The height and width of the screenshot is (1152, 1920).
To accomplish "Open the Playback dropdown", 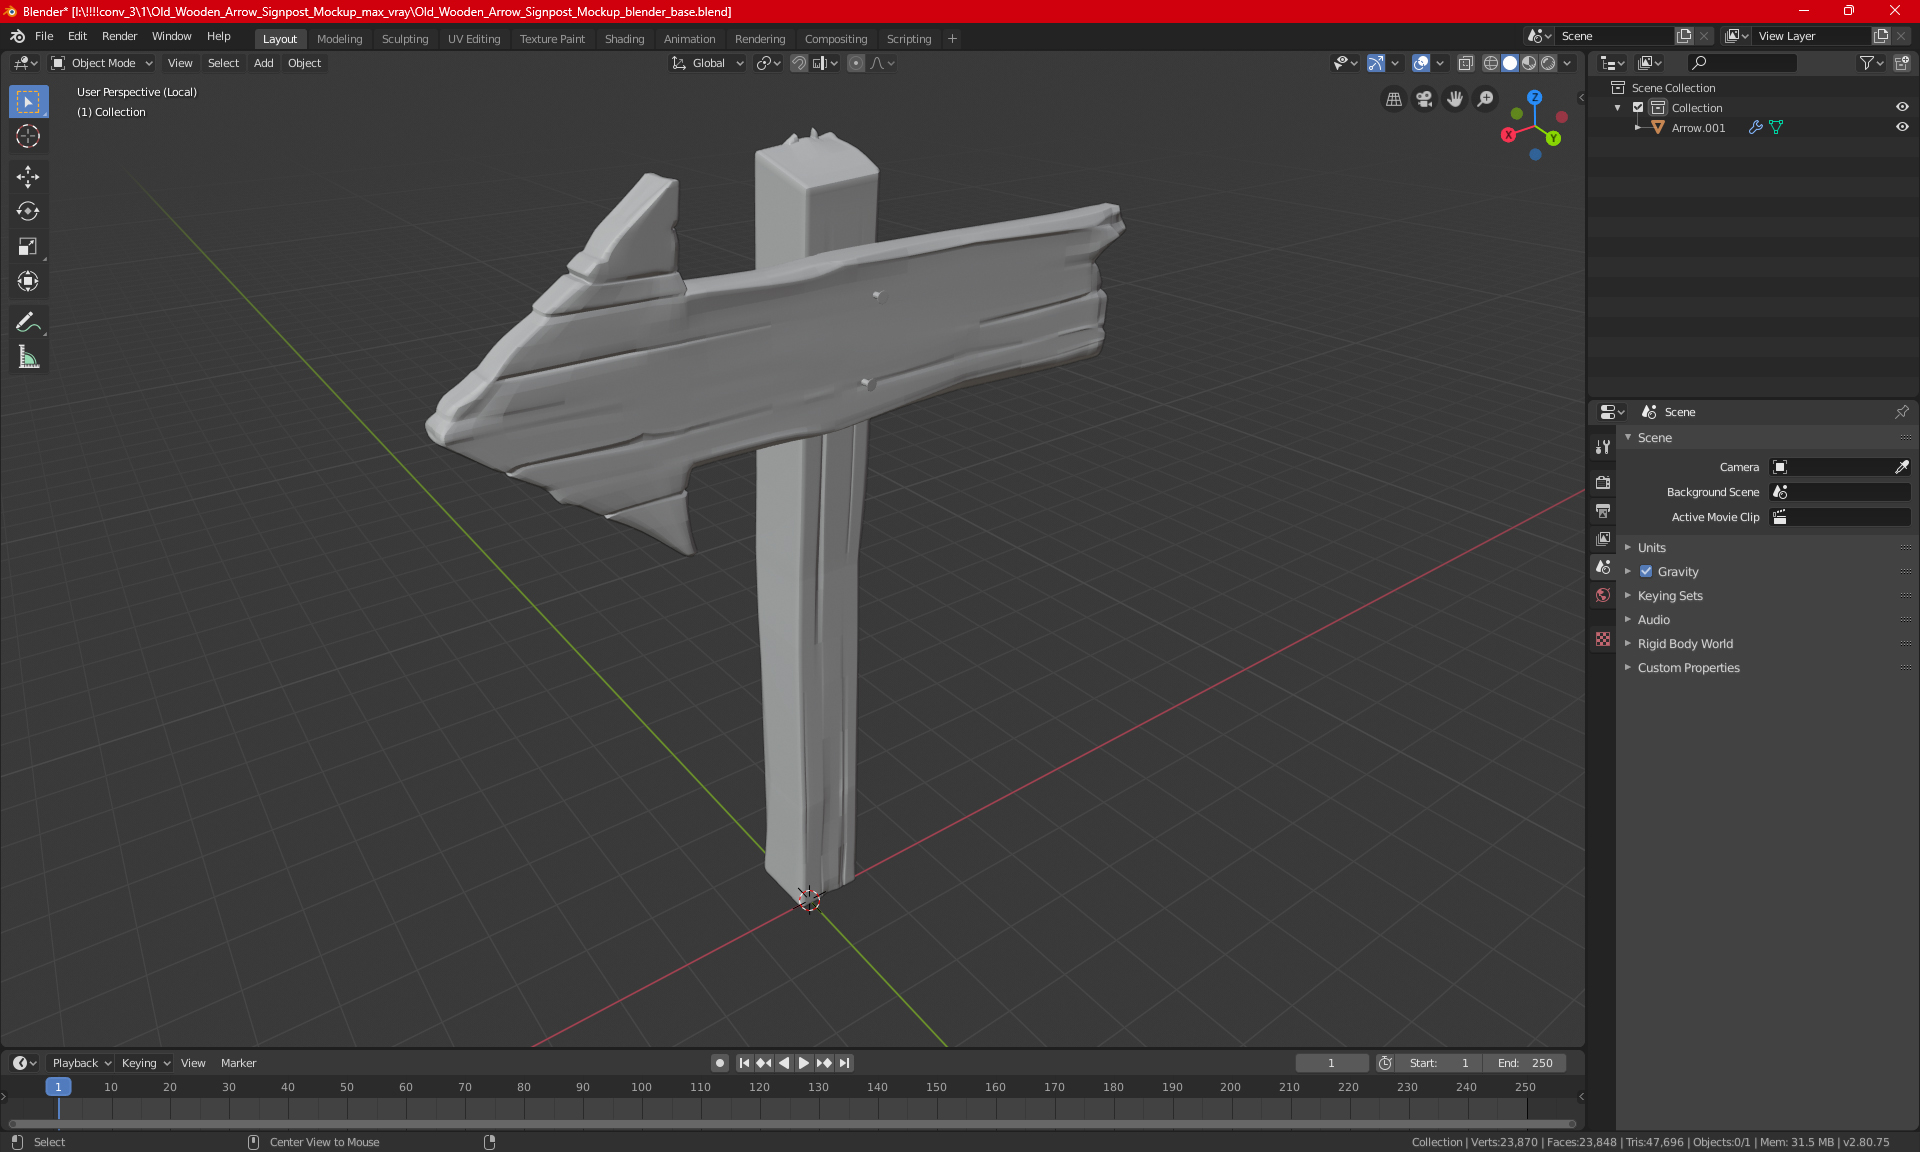I will tap(81, 1063).
